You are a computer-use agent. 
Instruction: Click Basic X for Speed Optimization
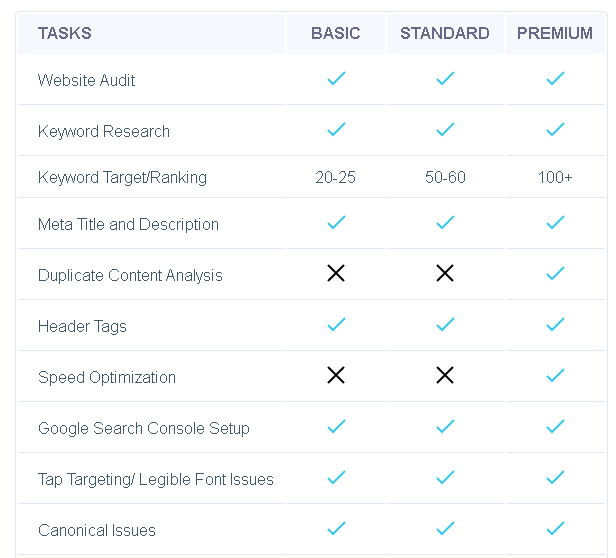click(x=336, y=375)
